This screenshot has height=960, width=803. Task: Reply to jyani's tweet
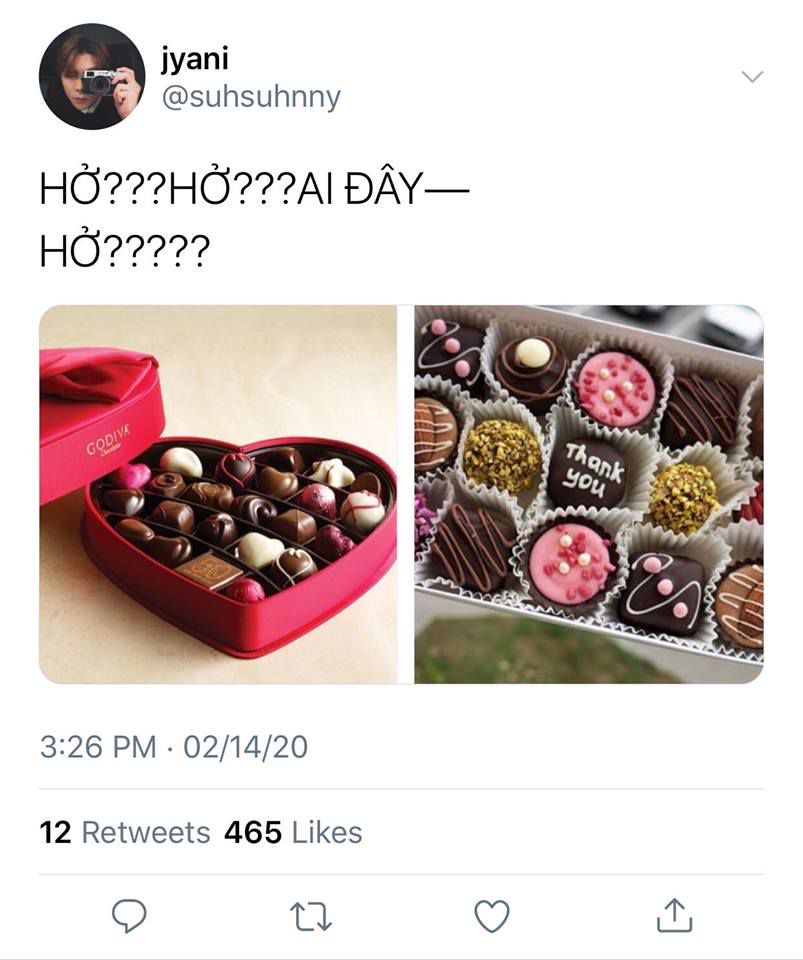pos(128,915)
